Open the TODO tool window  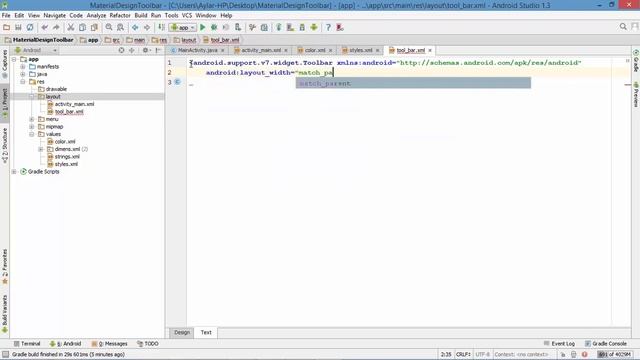148,344
